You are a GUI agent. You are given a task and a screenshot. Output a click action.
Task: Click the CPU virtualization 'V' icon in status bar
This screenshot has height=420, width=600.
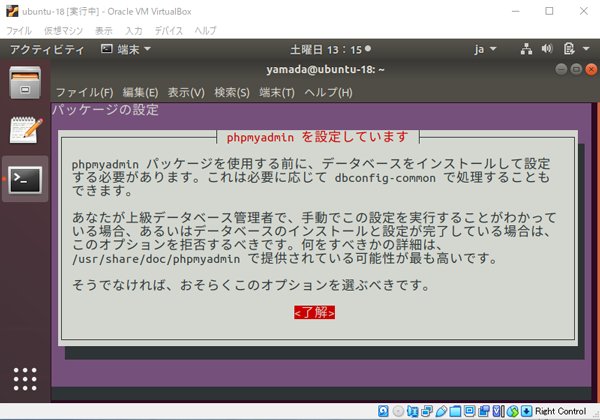point(498,411)
